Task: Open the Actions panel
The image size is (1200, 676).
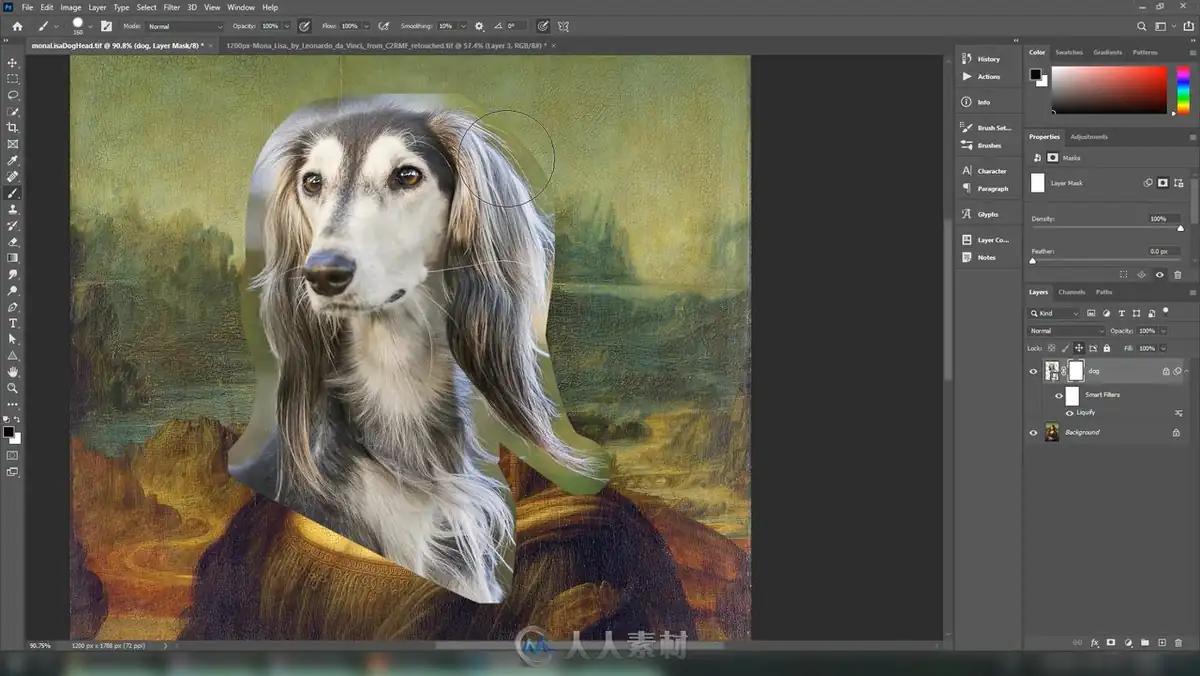Action: point(981,77)
